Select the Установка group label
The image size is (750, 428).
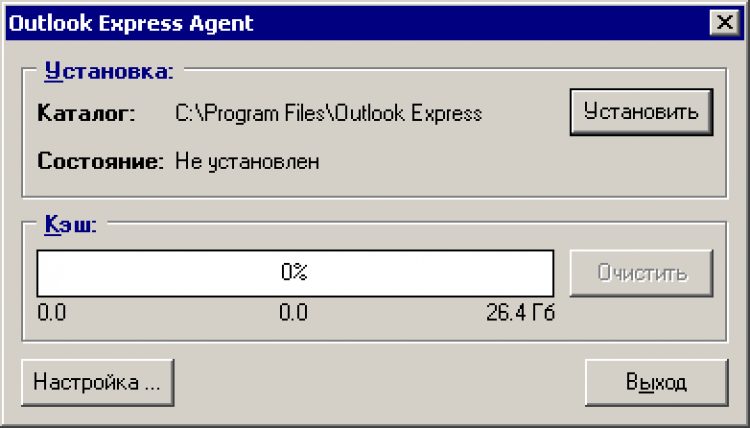[x=109, y=71]
